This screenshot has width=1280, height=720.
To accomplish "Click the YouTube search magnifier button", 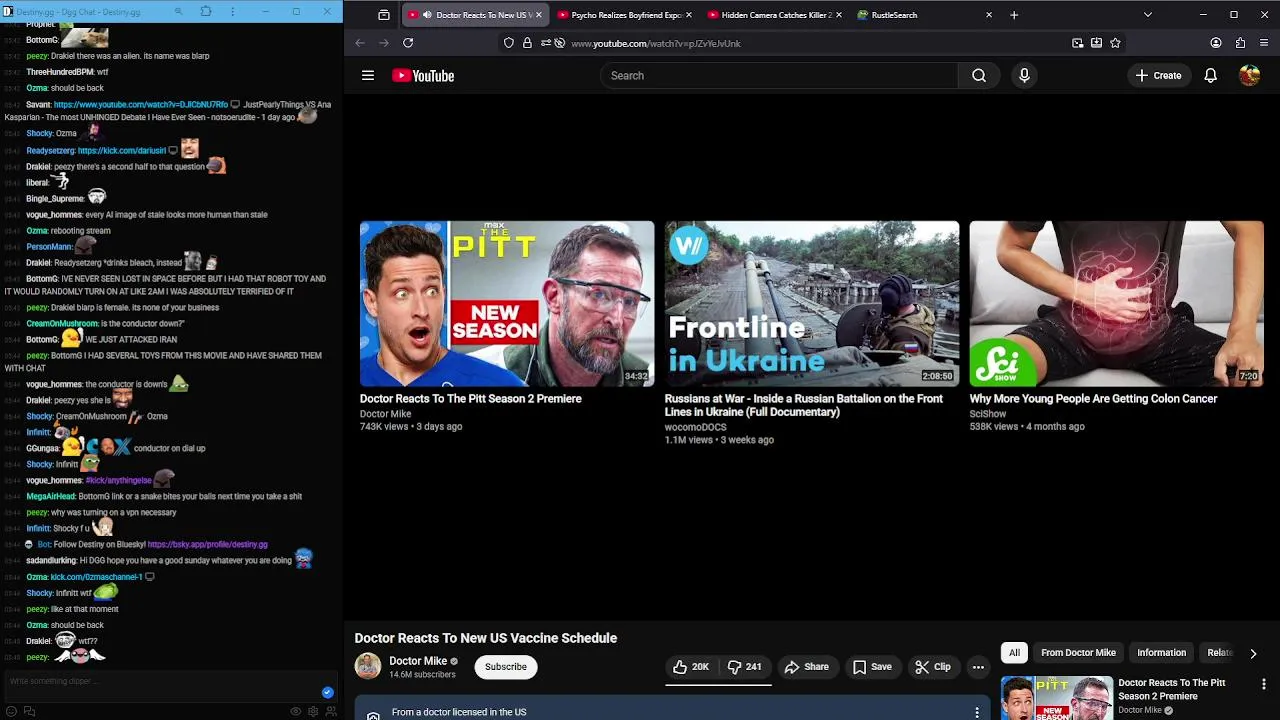I will point(979,76).
